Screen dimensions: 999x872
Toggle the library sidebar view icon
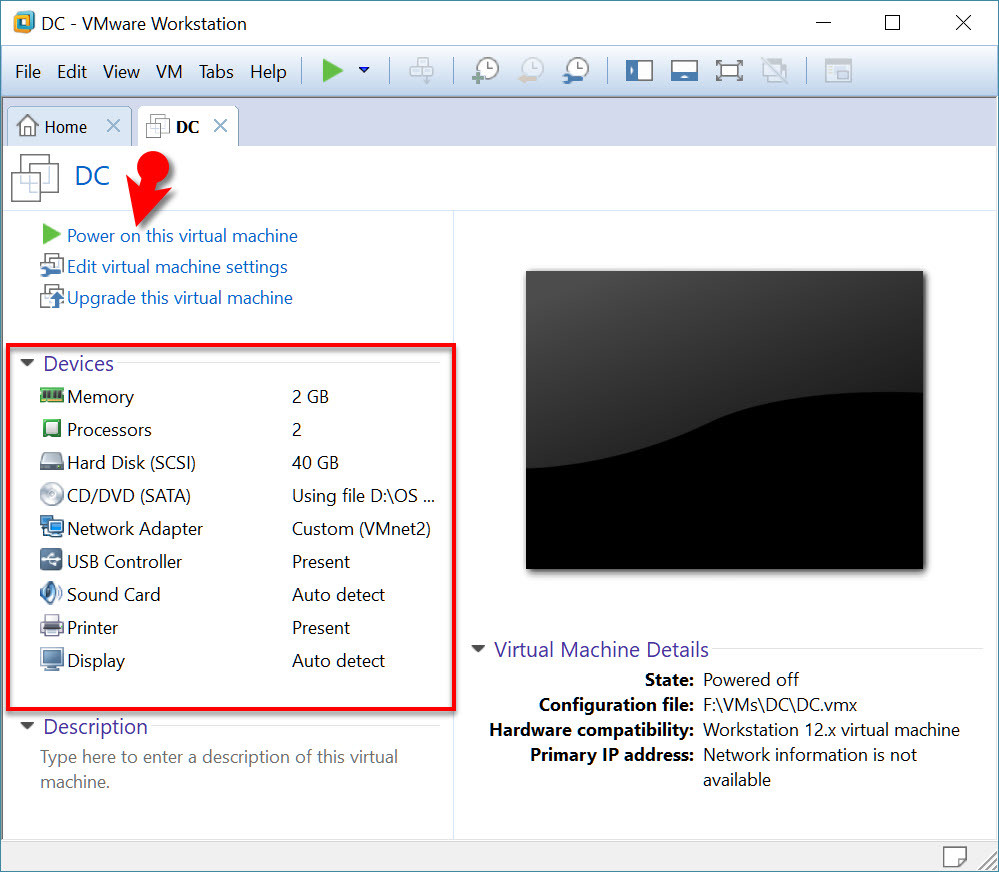[639, 71]
